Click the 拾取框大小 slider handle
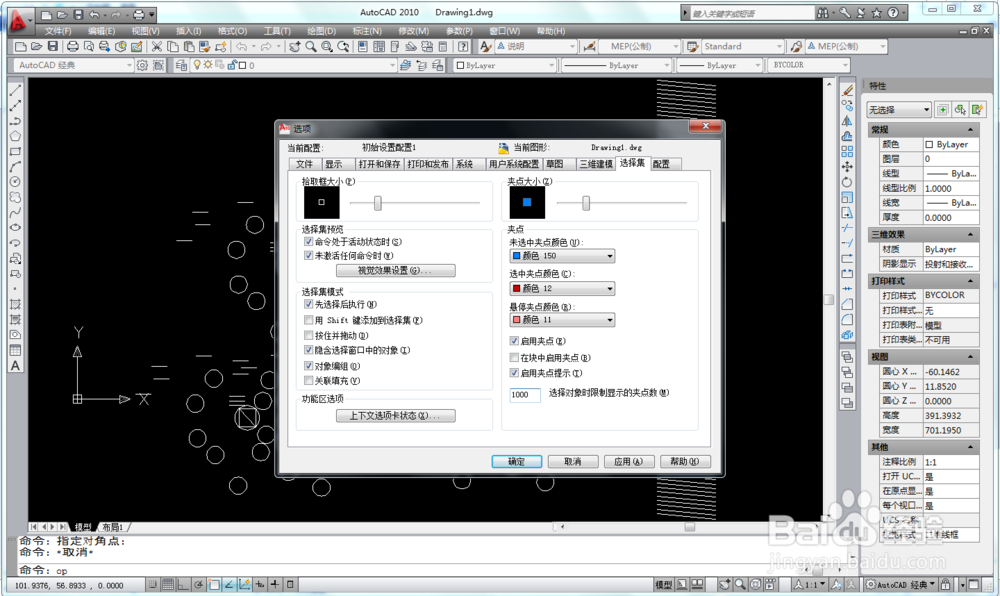The width and height of the screenshot is (1000, 596). click(x=378, y=203)
